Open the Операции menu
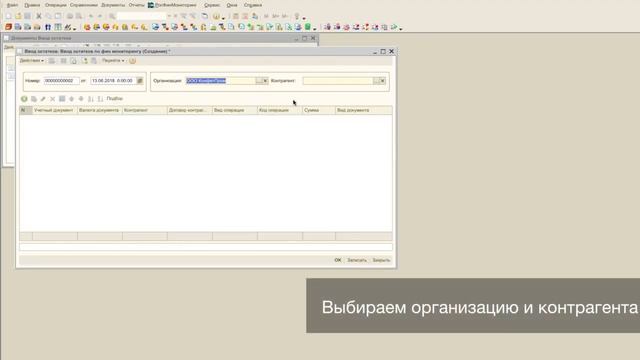640x360 pixels. (56, 5)
